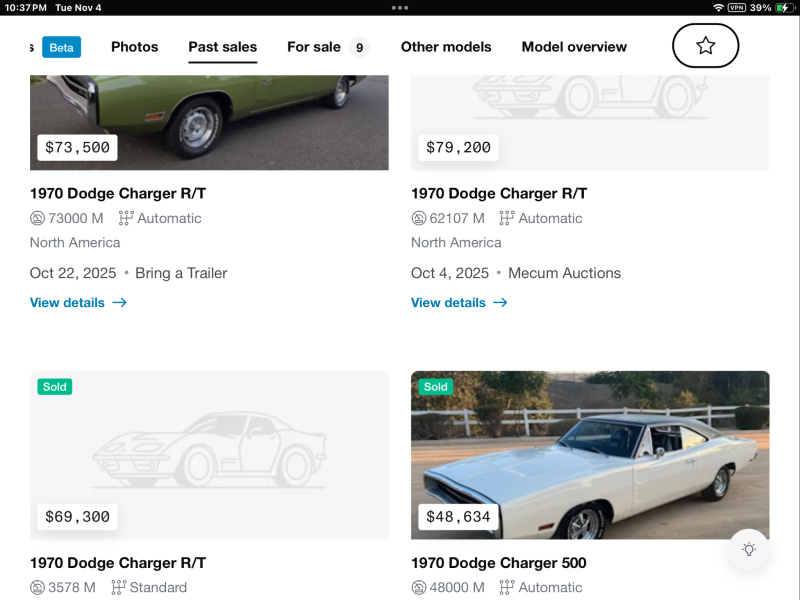
Task: Tap the three-dot multitasking control
Action: pos(400,7)
